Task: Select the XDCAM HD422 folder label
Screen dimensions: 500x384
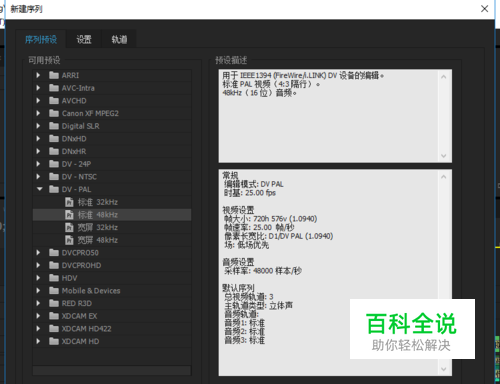Action: 86,329
